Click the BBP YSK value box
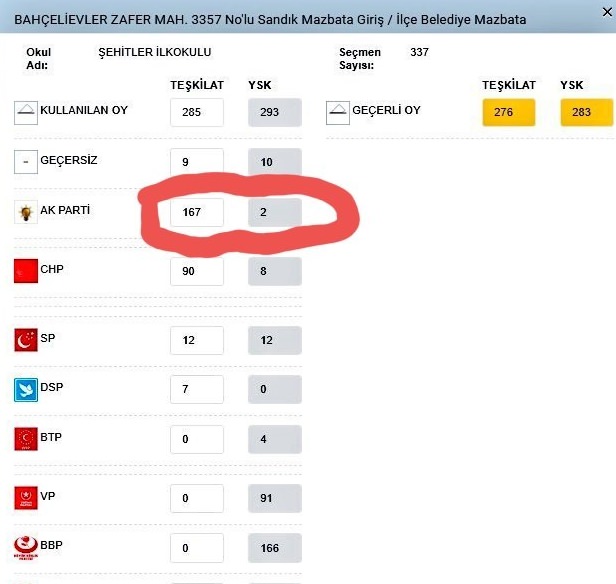 tap(274, 549)
